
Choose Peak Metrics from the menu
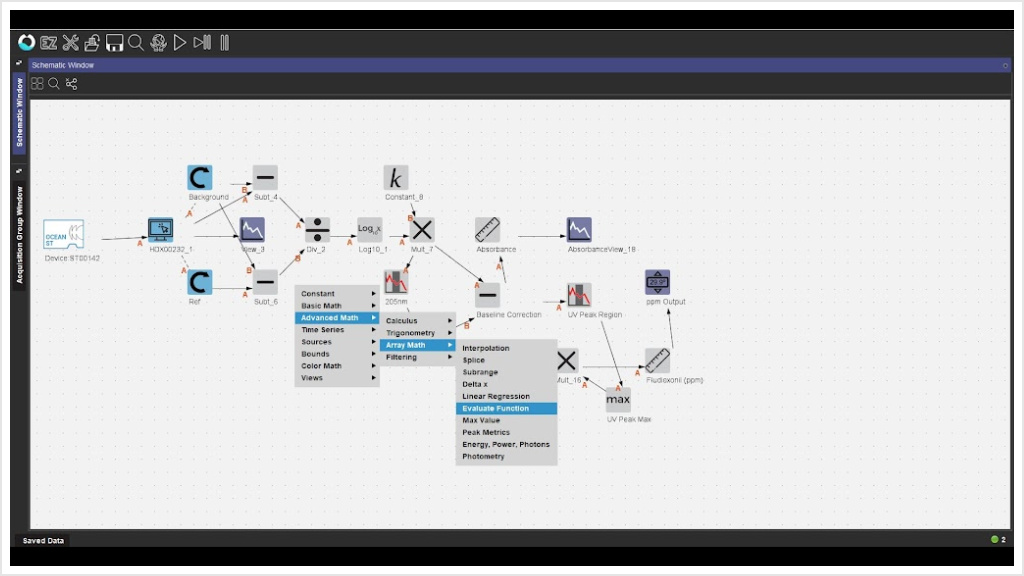point(506,432)
